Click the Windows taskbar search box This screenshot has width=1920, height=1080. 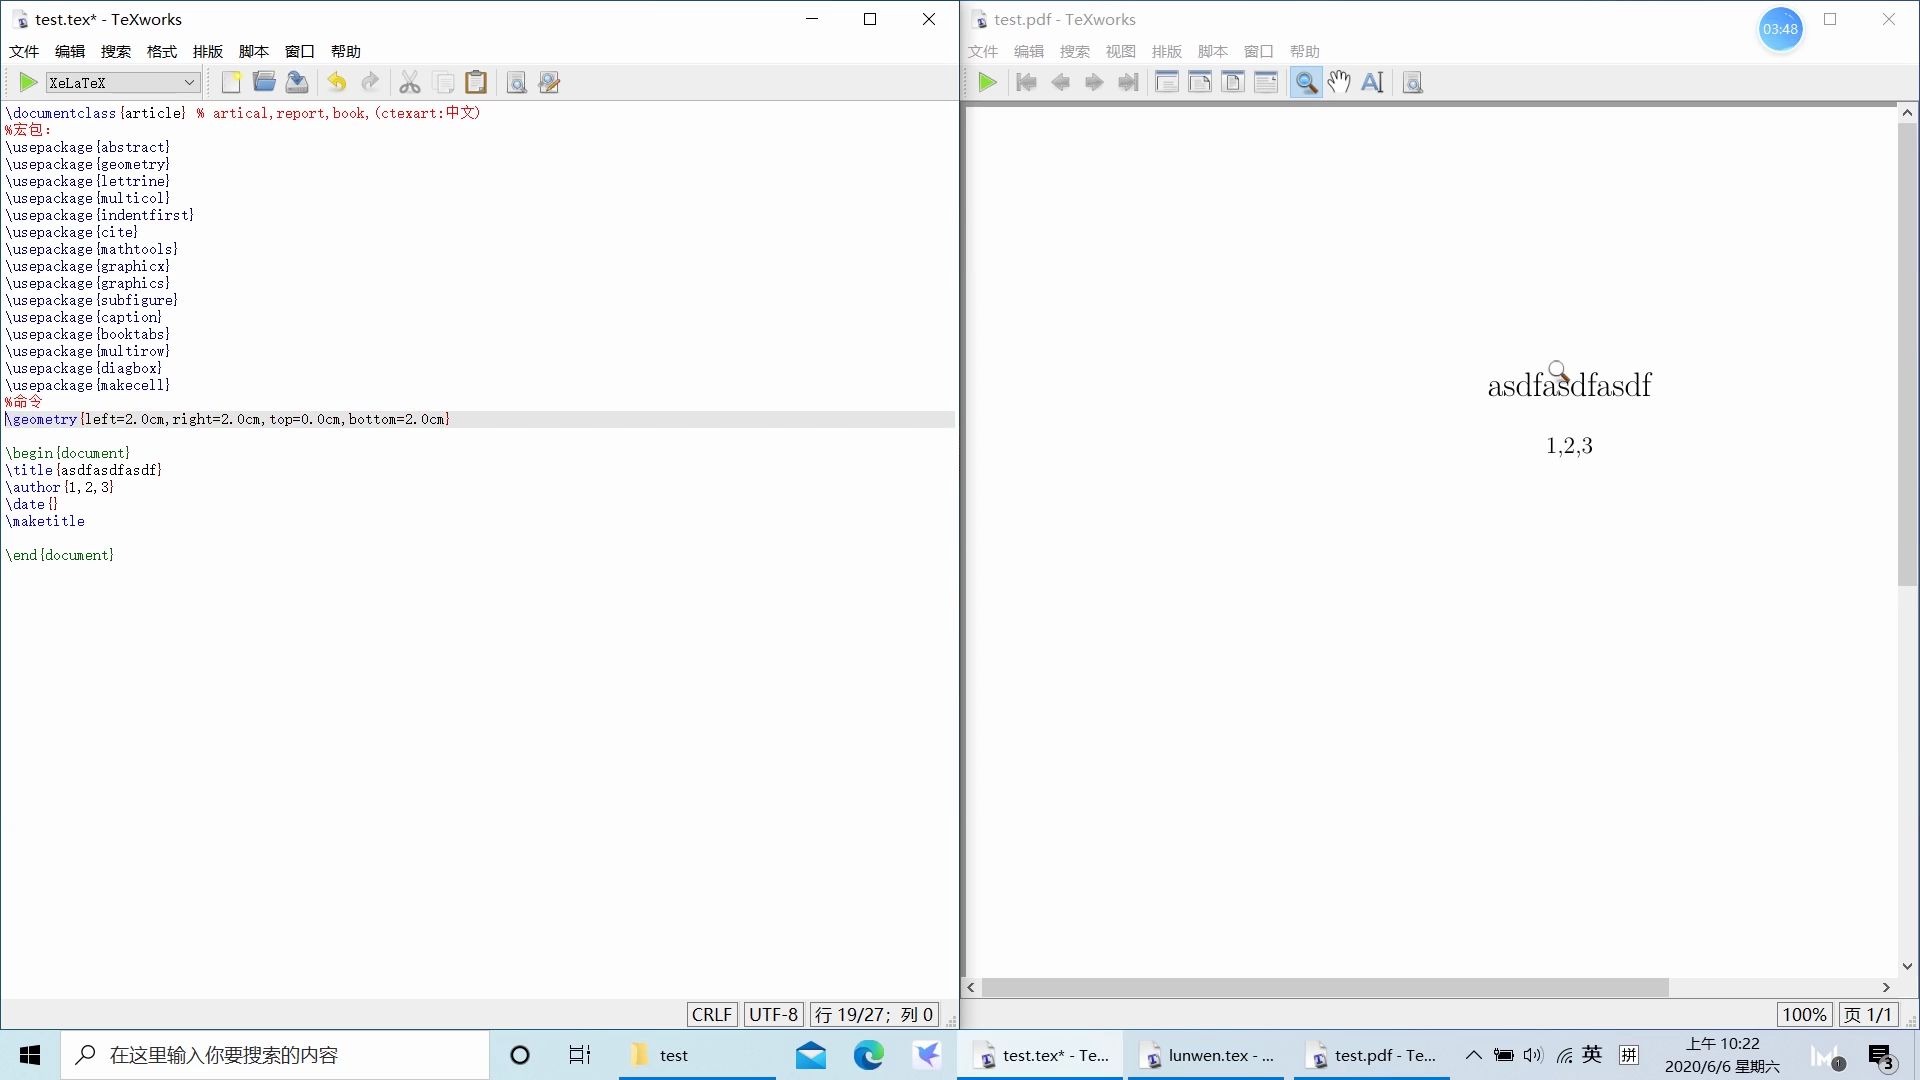click(275, 1055)
